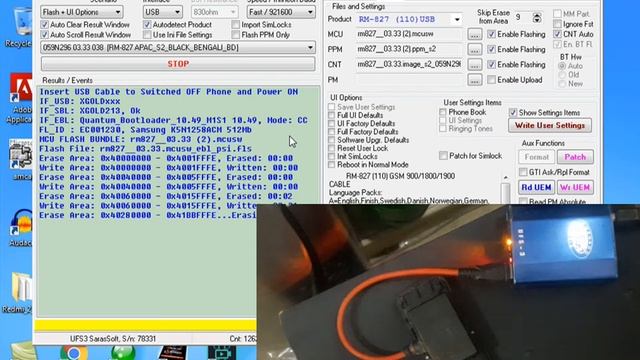640x360 pixels.
Task: Click 'RM-827 (110) GSM 900/1800/1900' info text
Action: (400, 176)
